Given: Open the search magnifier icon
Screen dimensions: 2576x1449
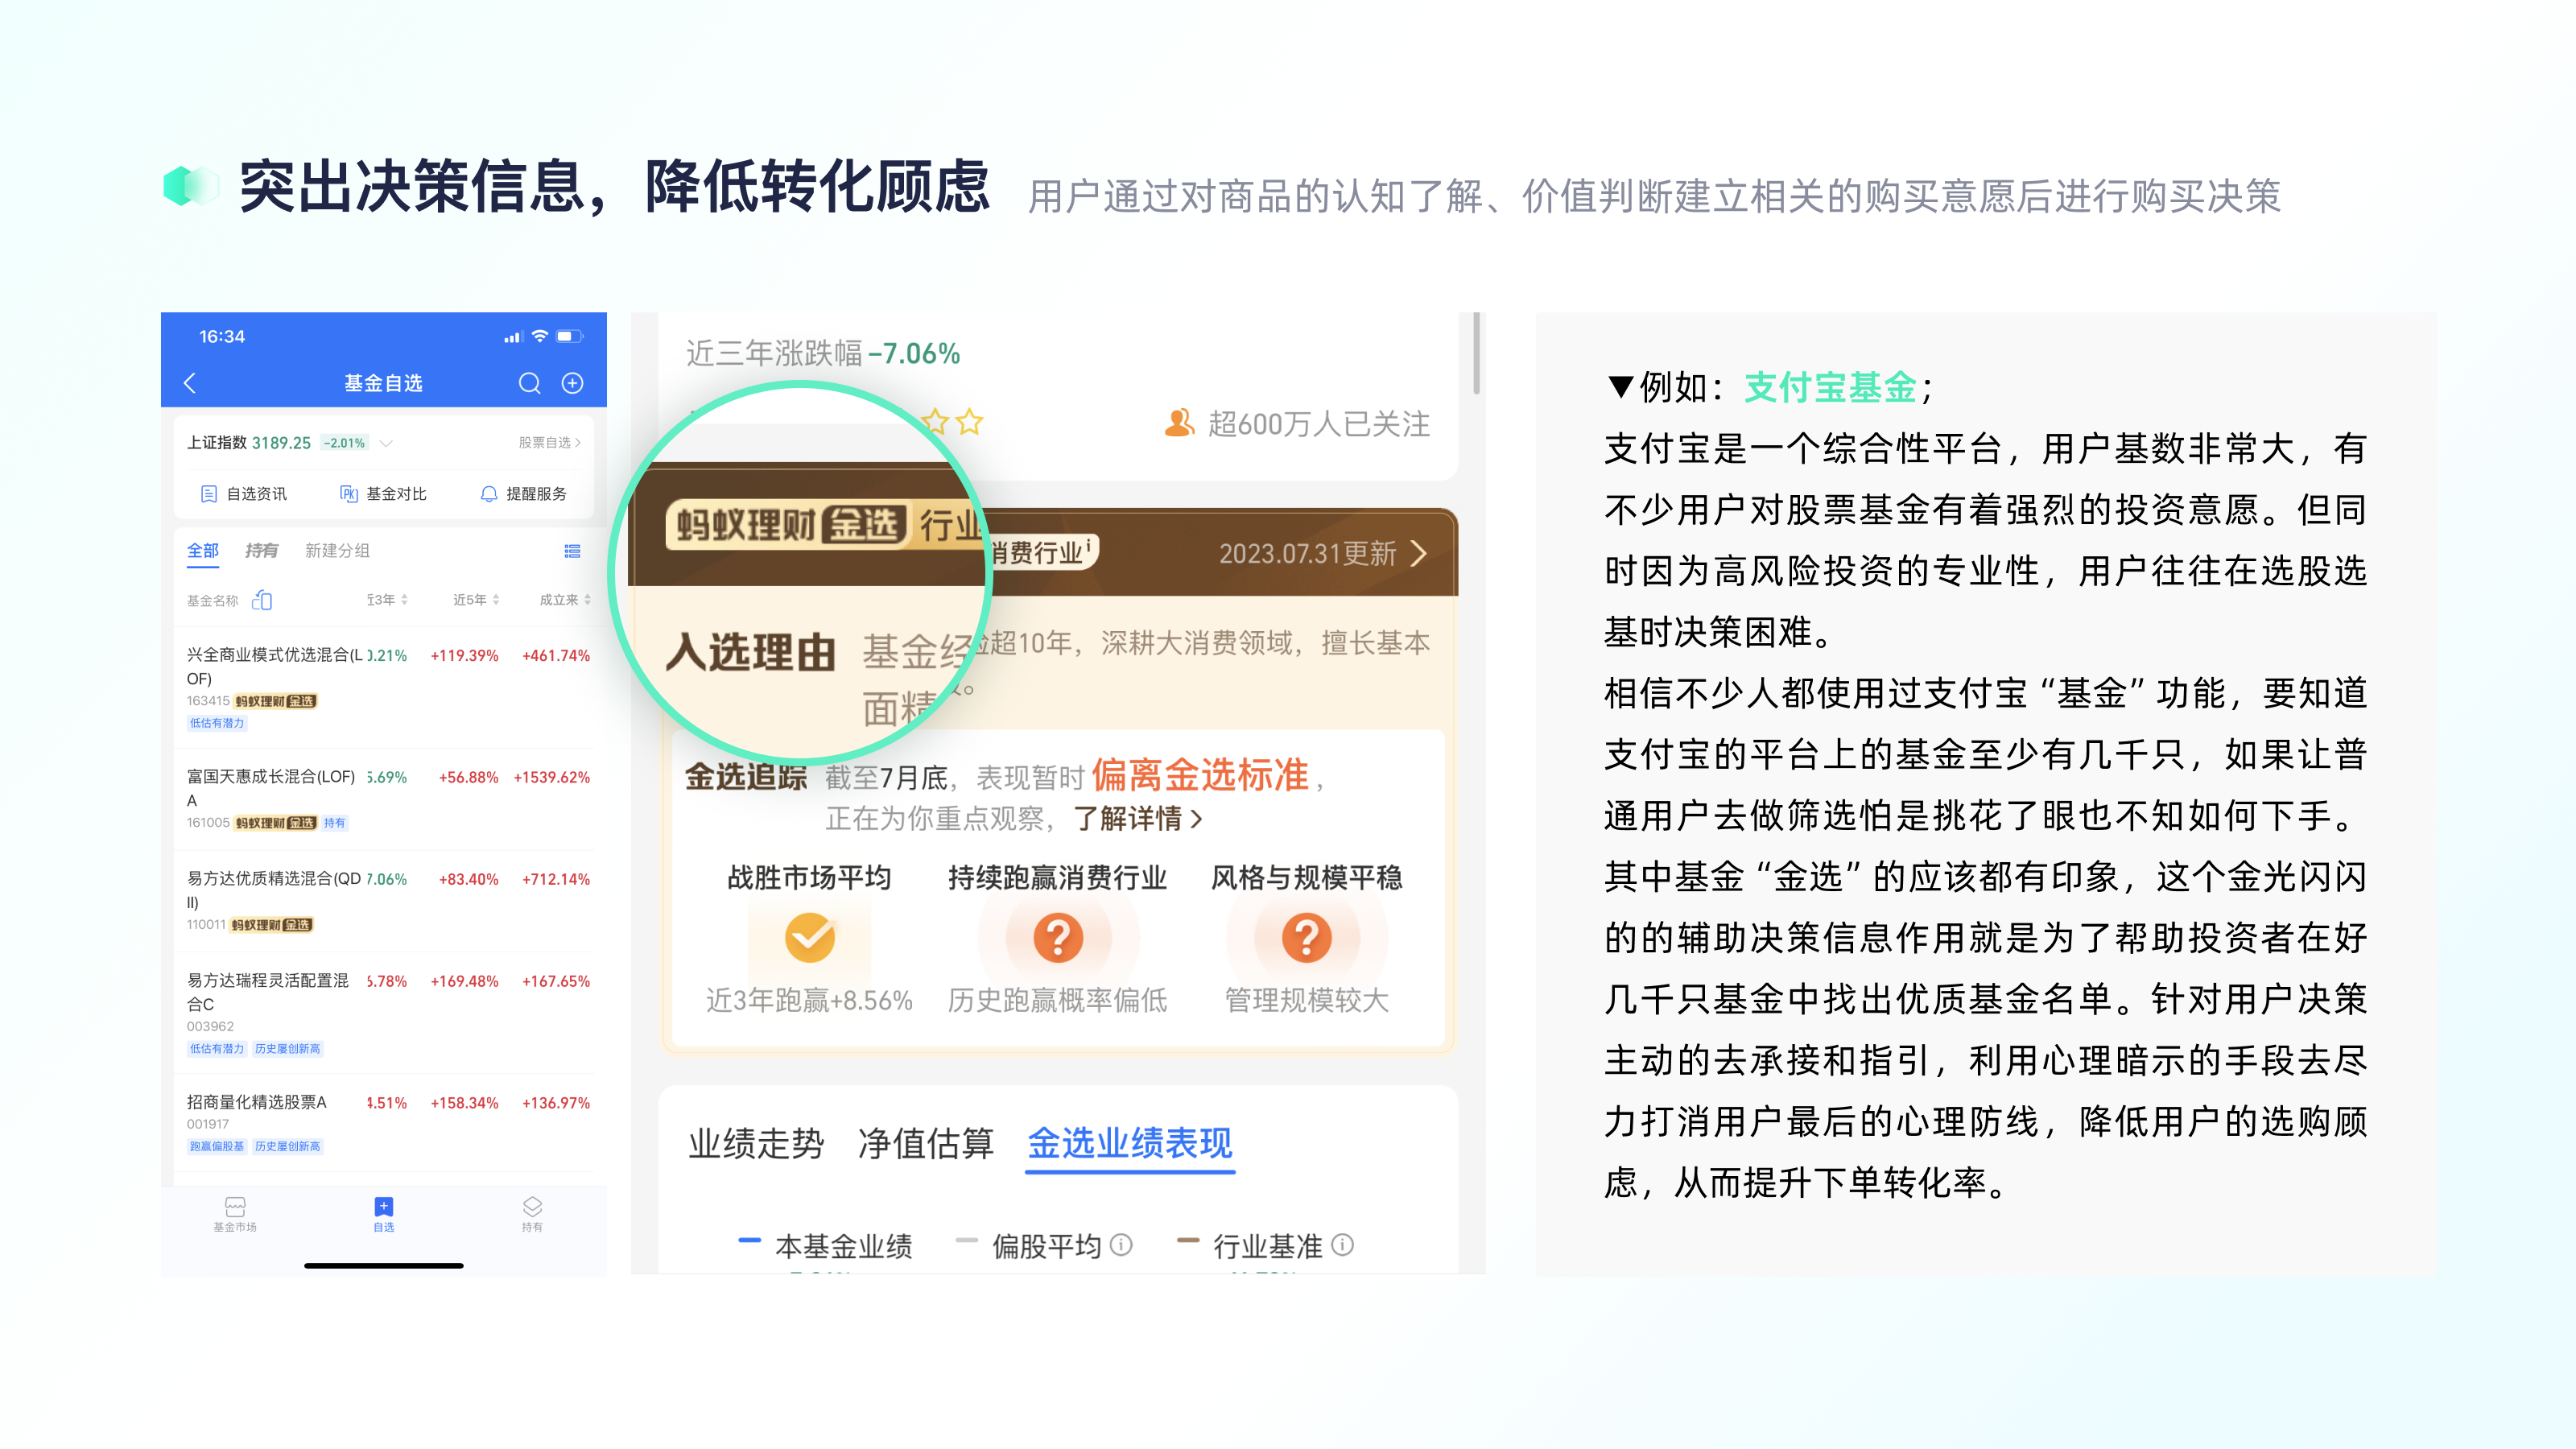Looking at the screenshot, I should pos(529,383).
